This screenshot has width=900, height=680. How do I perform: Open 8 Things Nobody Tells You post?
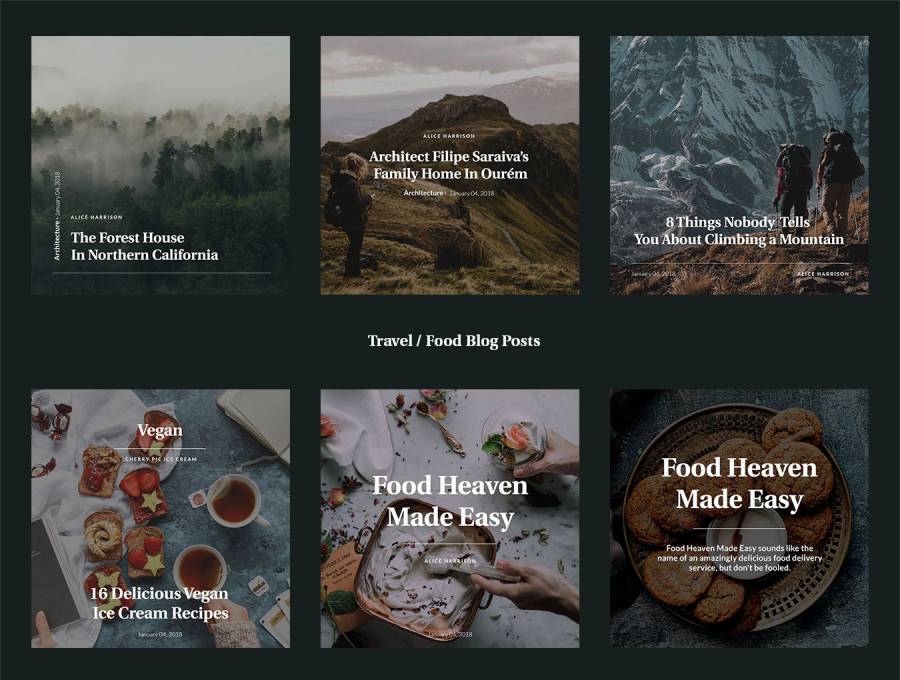pyautogui.click(x=739, y=231)
